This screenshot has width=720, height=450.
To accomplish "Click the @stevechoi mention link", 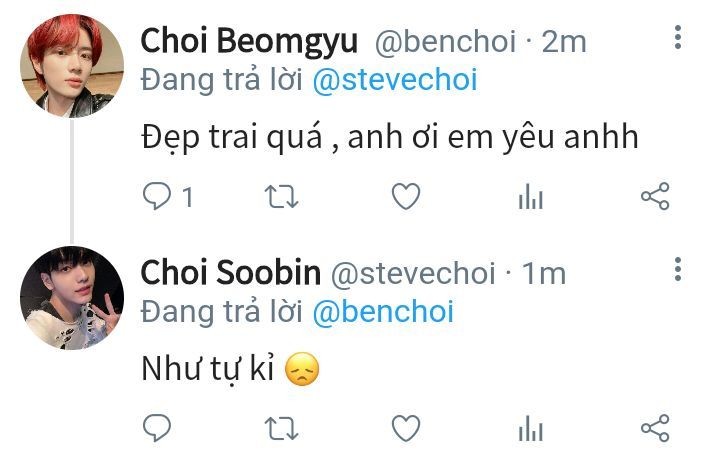I will [x=395, y=80].
